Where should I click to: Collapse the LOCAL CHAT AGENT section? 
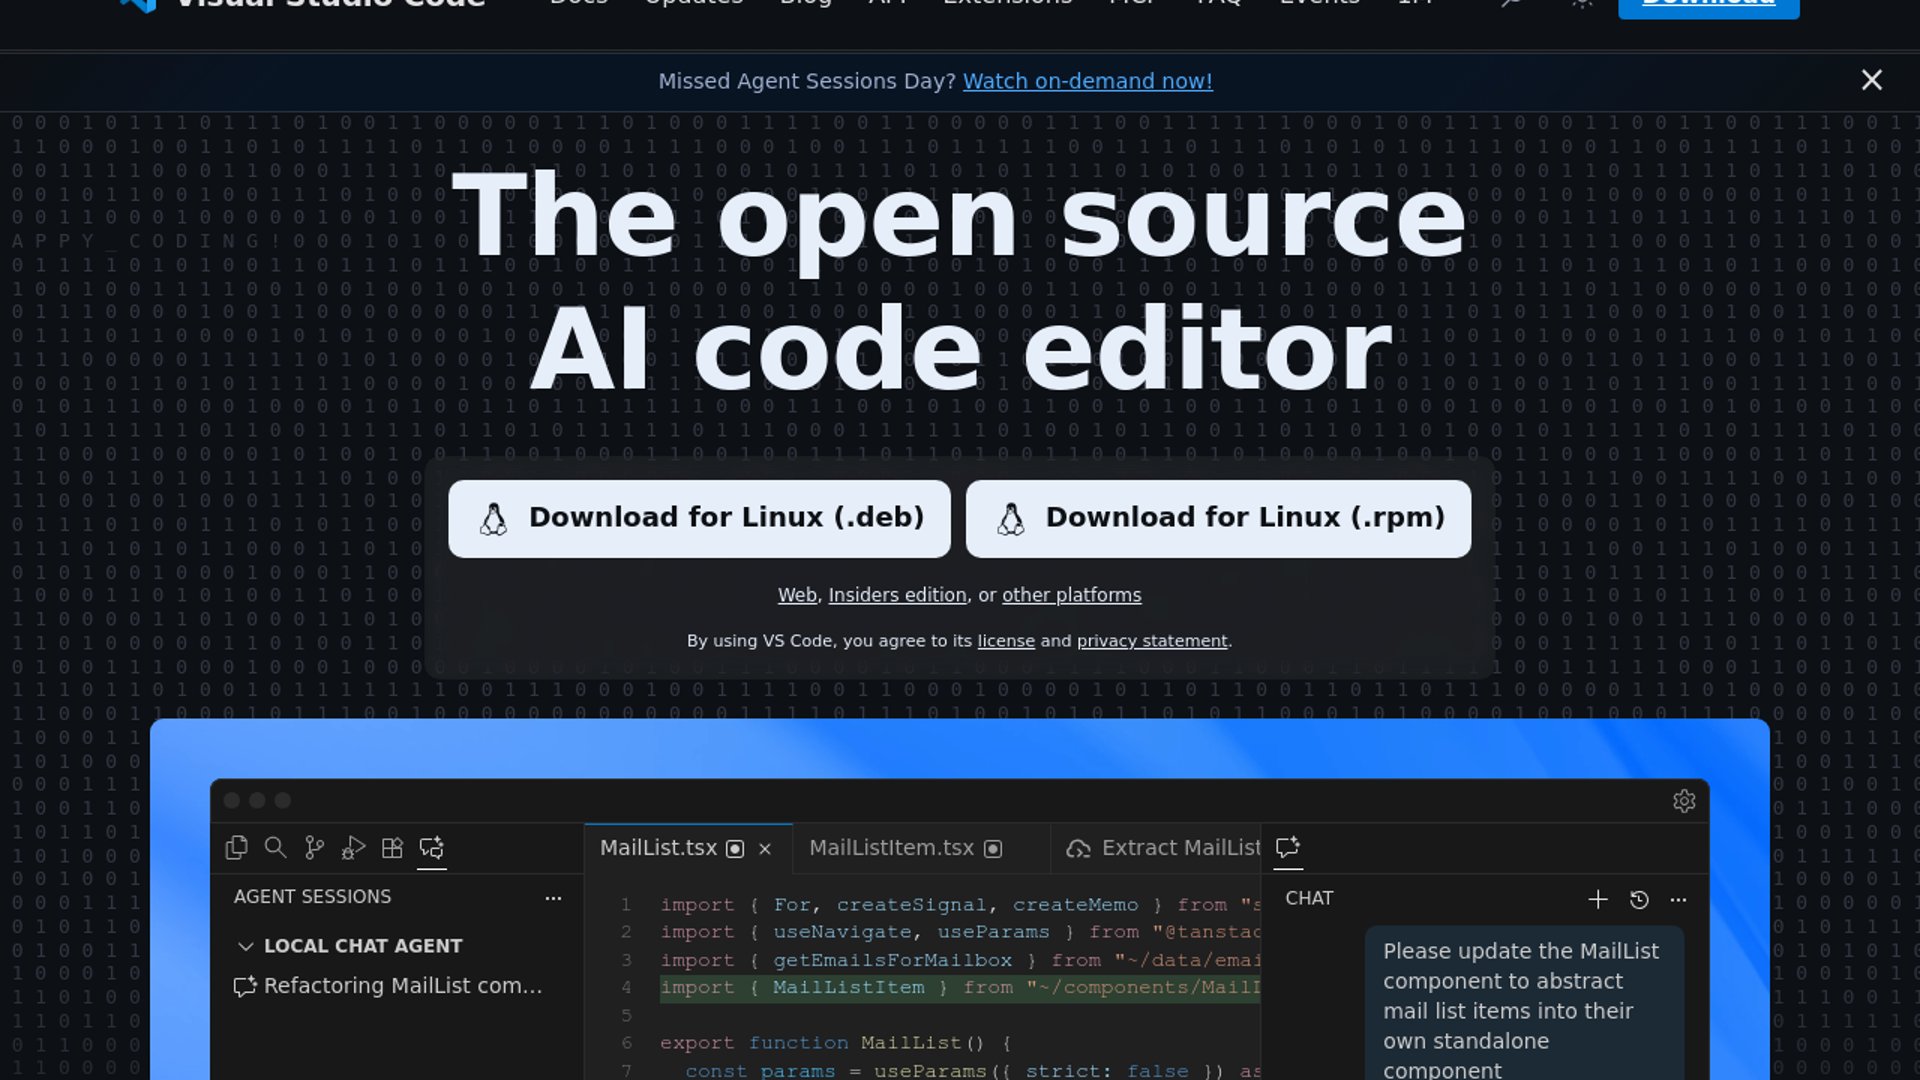[x=246, y=946]
